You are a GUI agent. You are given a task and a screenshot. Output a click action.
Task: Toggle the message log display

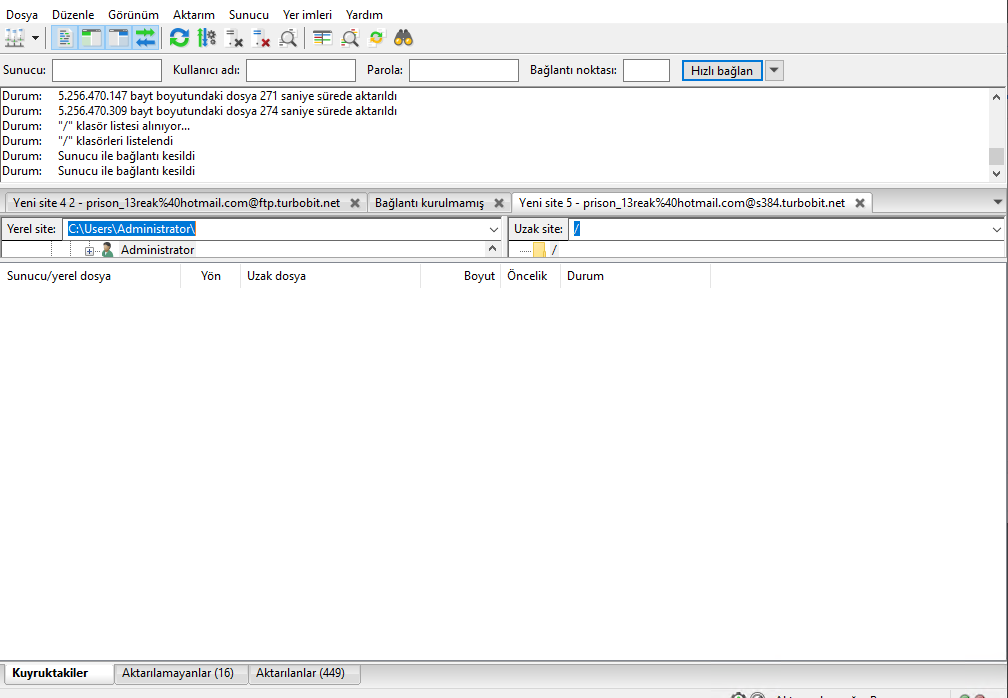65,38
